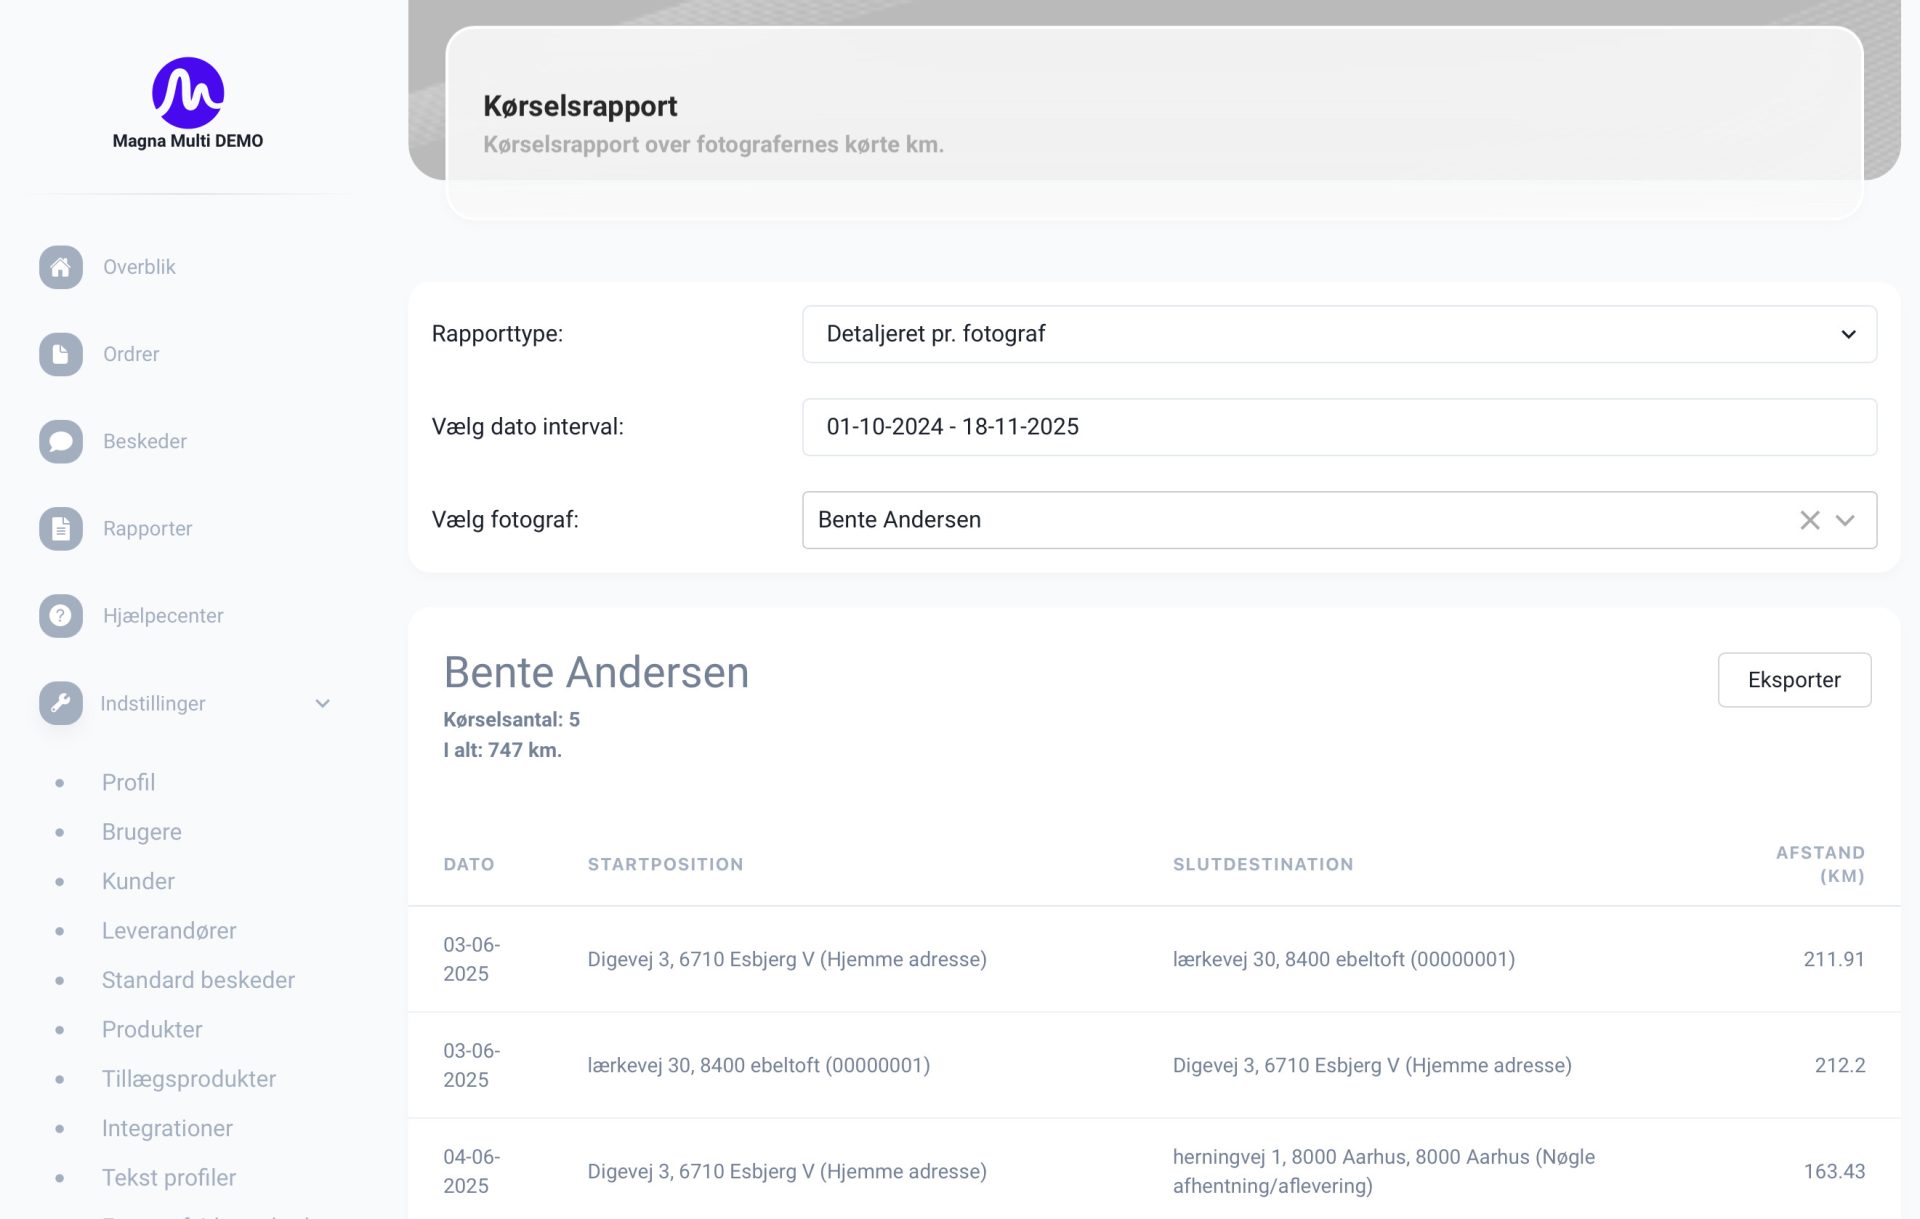This screenshot has width=1920, height=1219.
Task: Click the date interval input field
Action: tap(1338, 427)
